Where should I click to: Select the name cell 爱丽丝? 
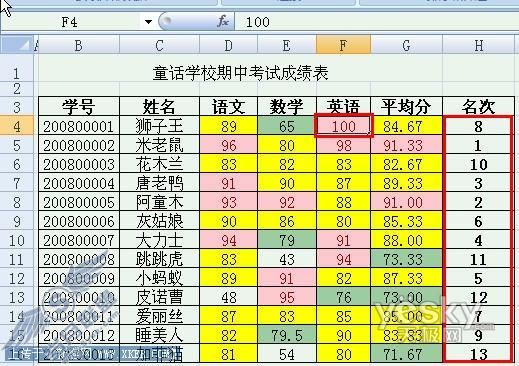(159, 316)
